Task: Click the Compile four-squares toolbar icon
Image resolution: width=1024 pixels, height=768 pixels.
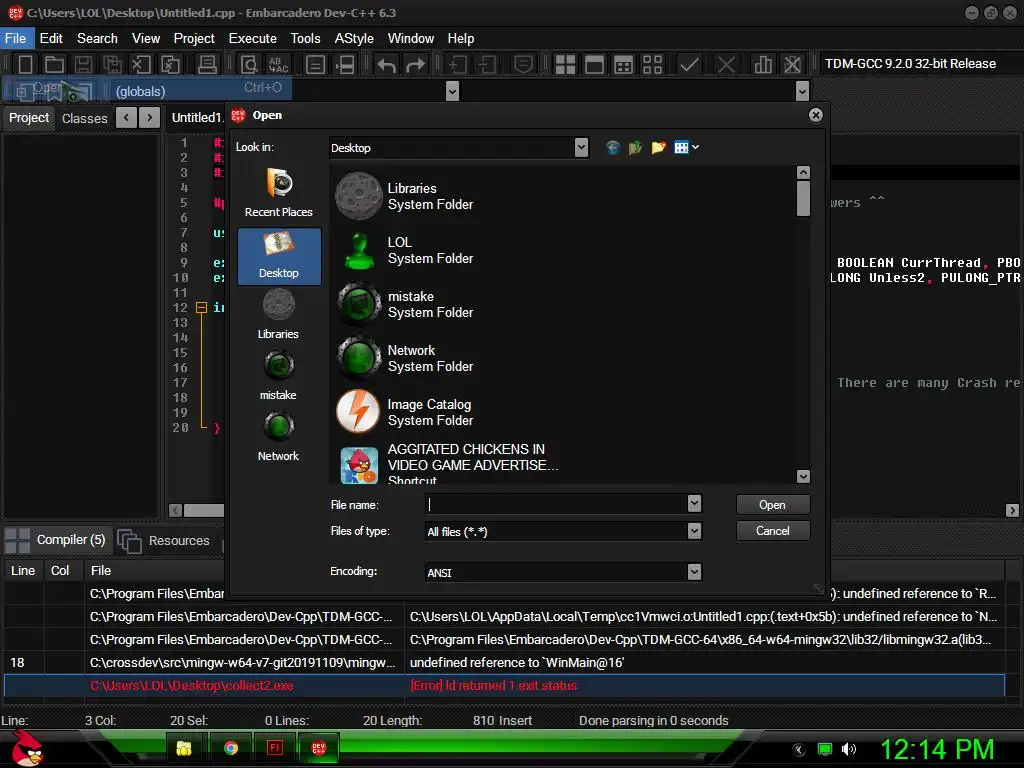Action: (x=565, y=64)
